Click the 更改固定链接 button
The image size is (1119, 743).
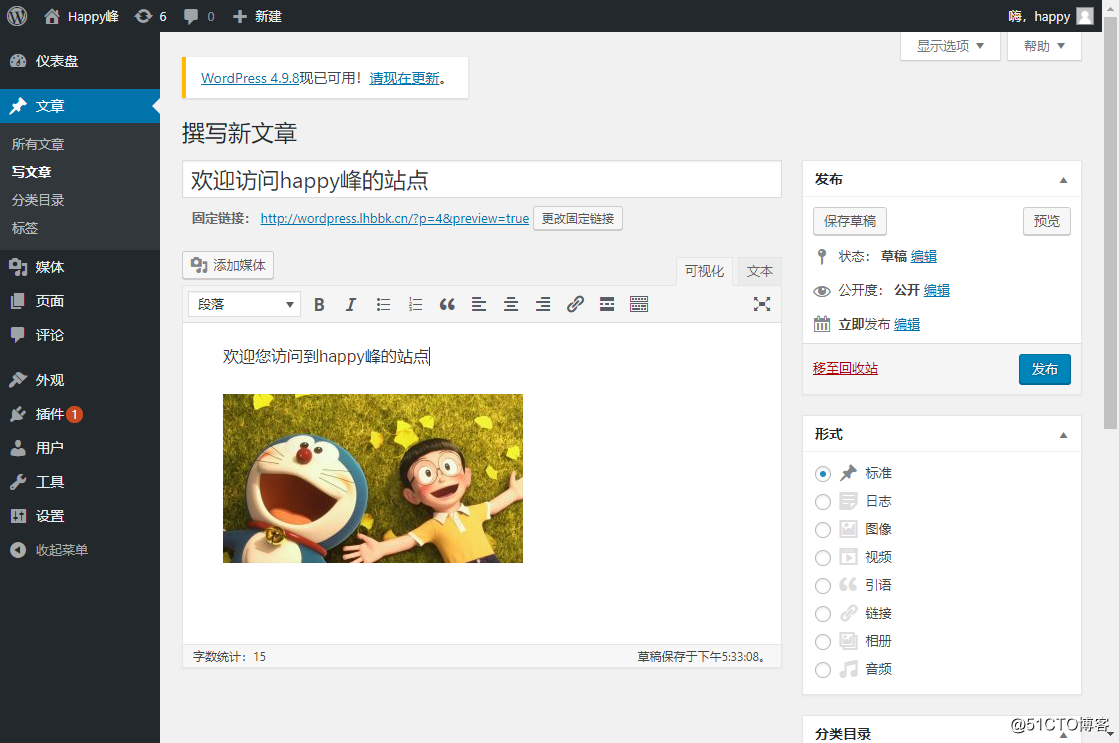point(578,218)
